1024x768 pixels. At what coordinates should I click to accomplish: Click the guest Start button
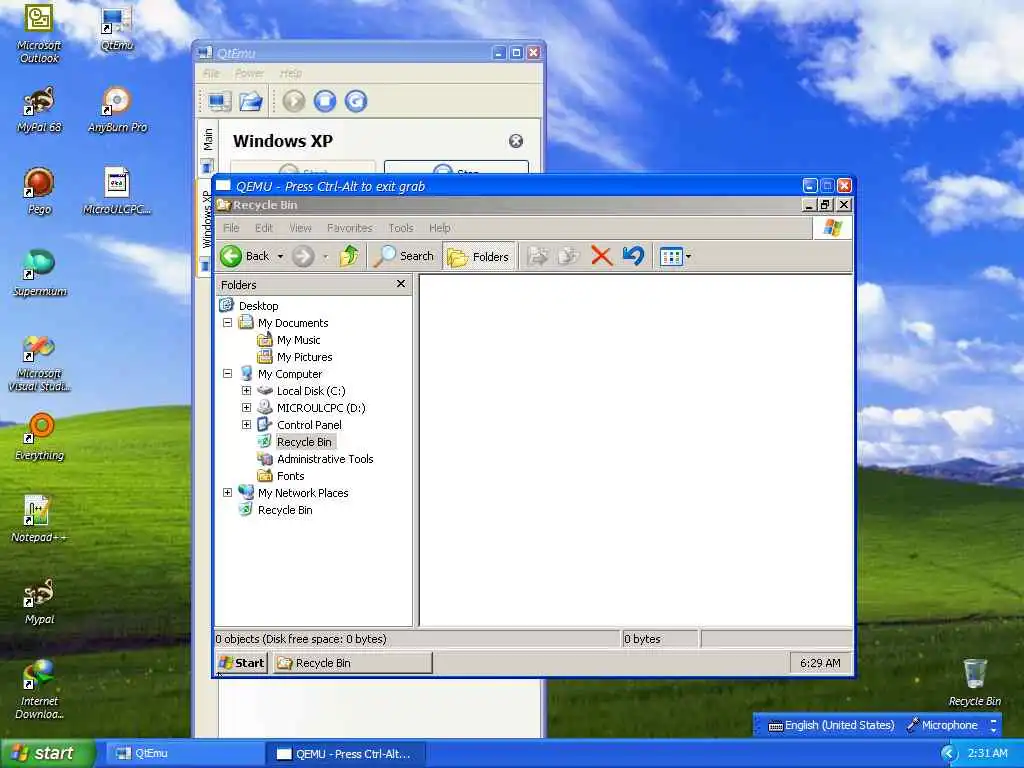242,663
